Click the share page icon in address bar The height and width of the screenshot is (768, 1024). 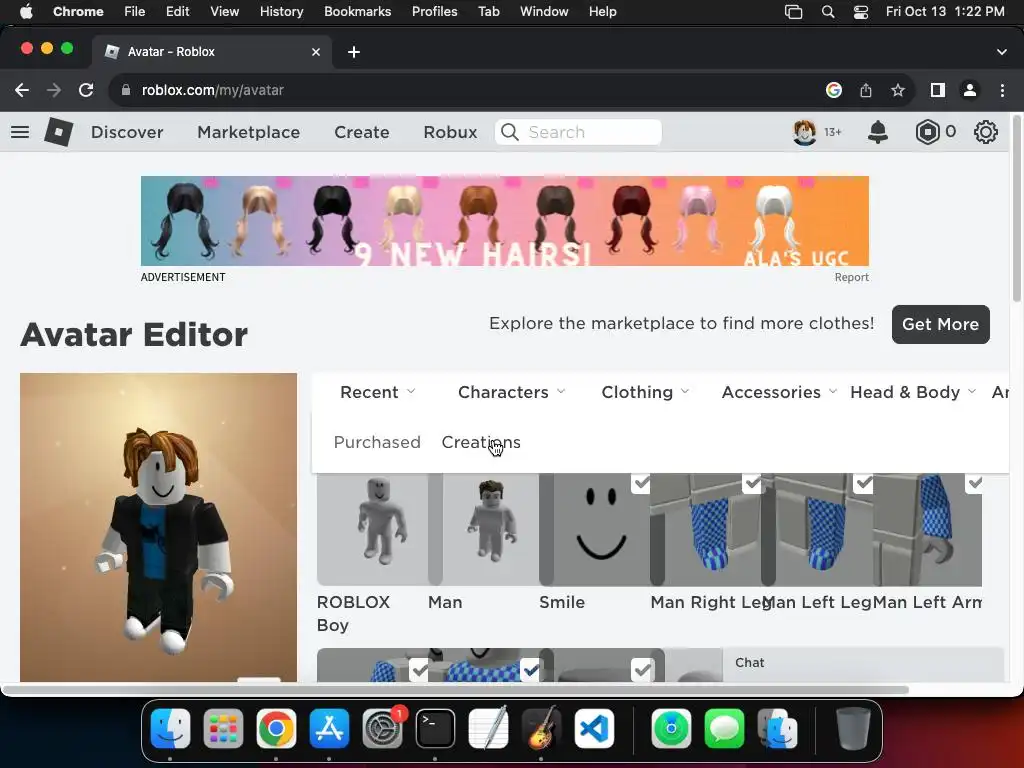(866, 90)
